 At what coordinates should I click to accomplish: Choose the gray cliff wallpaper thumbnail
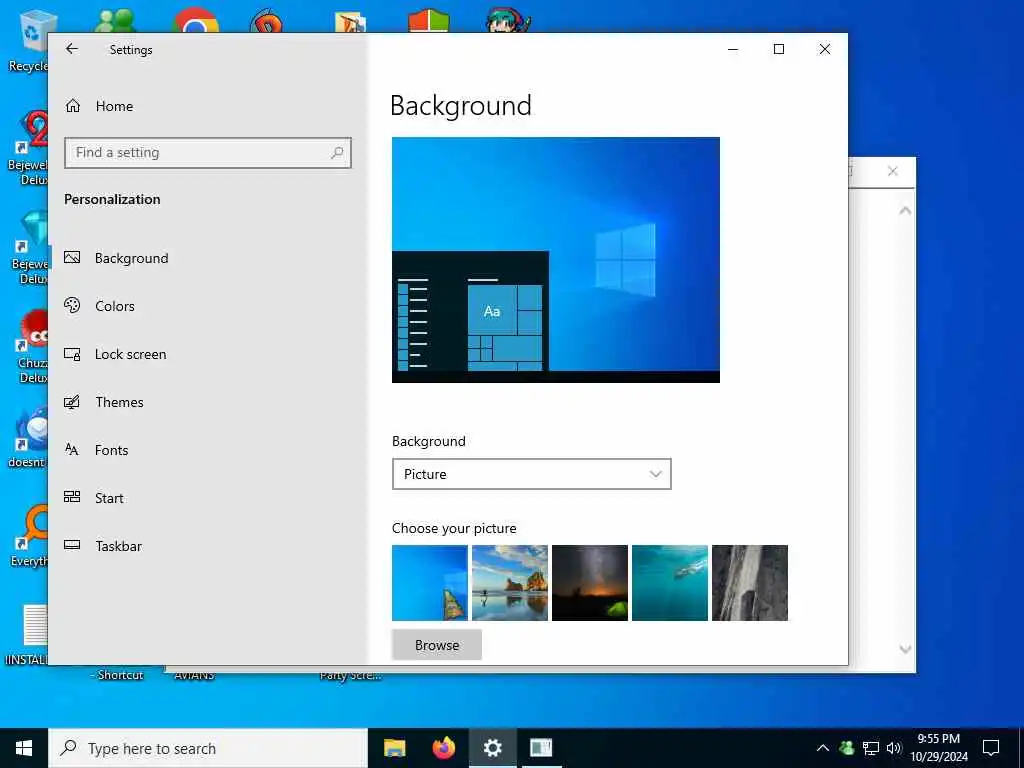click(x=750, y=583)
